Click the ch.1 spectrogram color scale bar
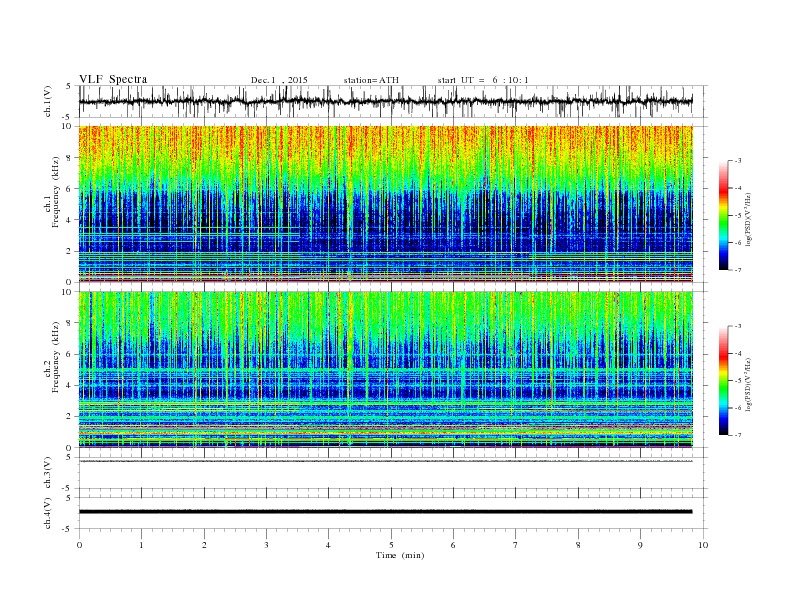 pos(723,215)
